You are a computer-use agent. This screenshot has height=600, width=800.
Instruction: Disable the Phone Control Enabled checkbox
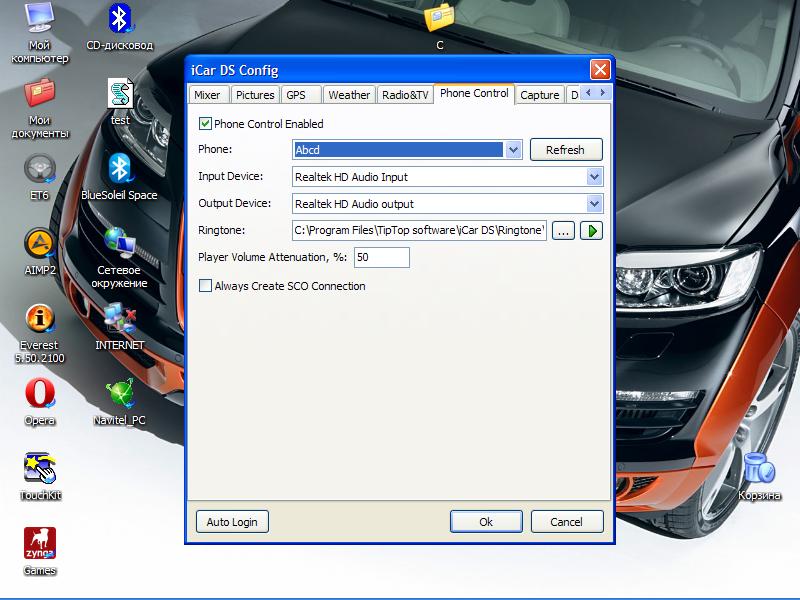(206, 124)
